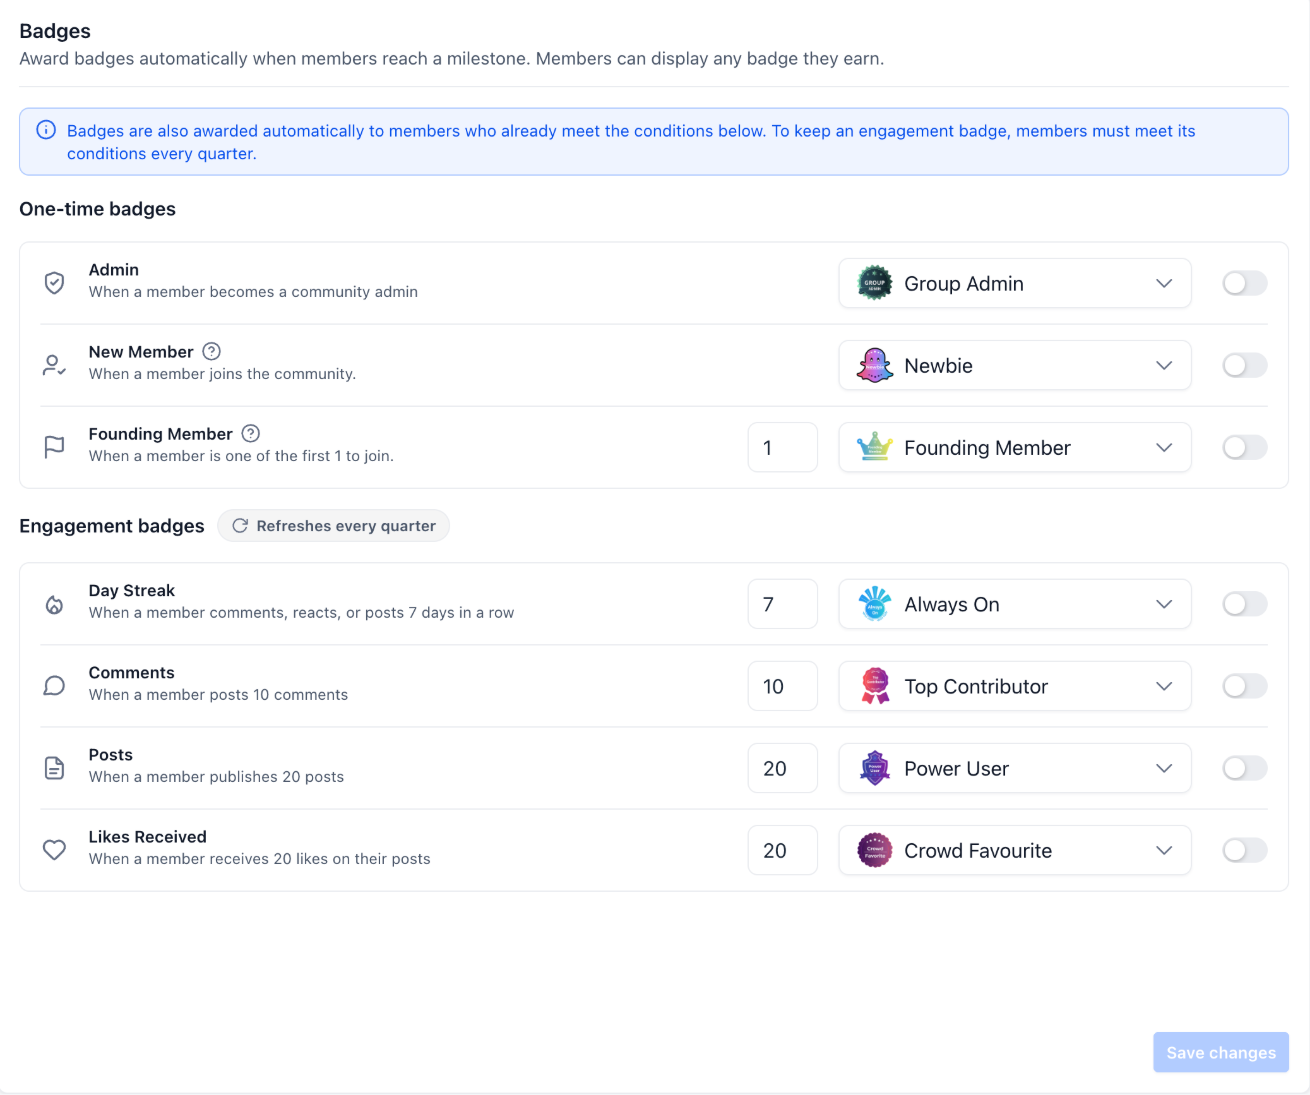Click the Founding Member count field
The height and width of the screenshot is (1095, 1310).
pos(783,447)
